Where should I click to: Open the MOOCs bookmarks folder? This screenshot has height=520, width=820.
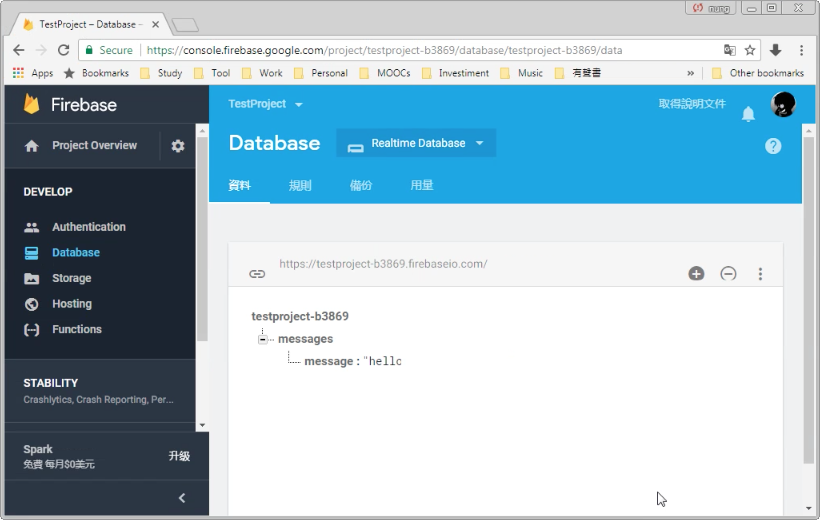point(385,73)
